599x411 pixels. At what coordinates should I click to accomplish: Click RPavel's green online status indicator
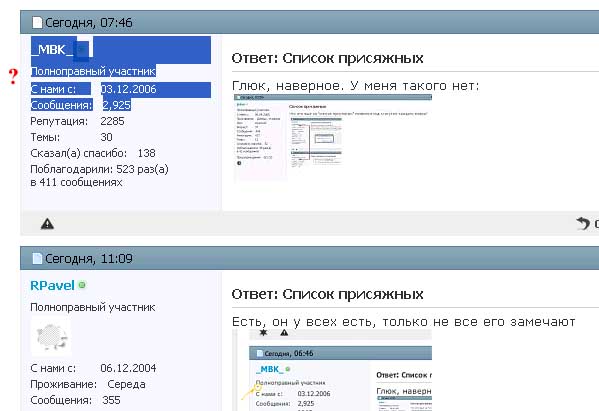pyautogui.click(x=82, y=285)
